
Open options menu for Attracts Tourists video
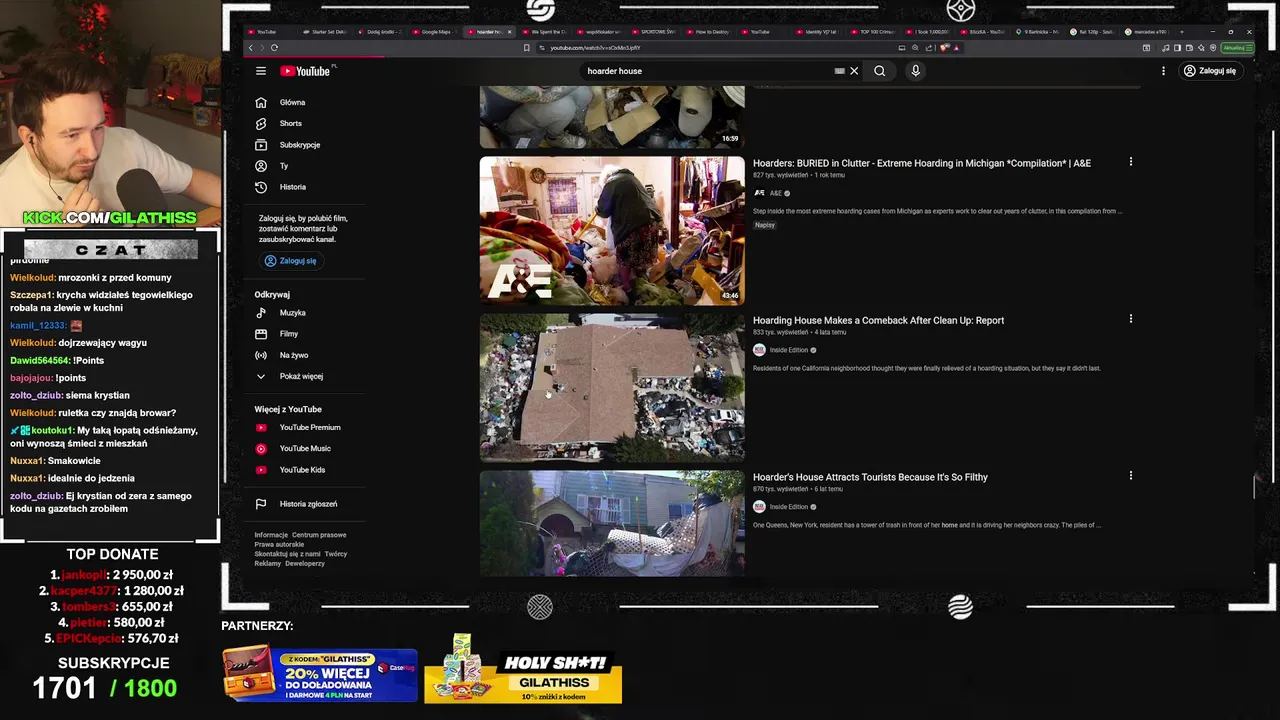(x=1131, y=476)
